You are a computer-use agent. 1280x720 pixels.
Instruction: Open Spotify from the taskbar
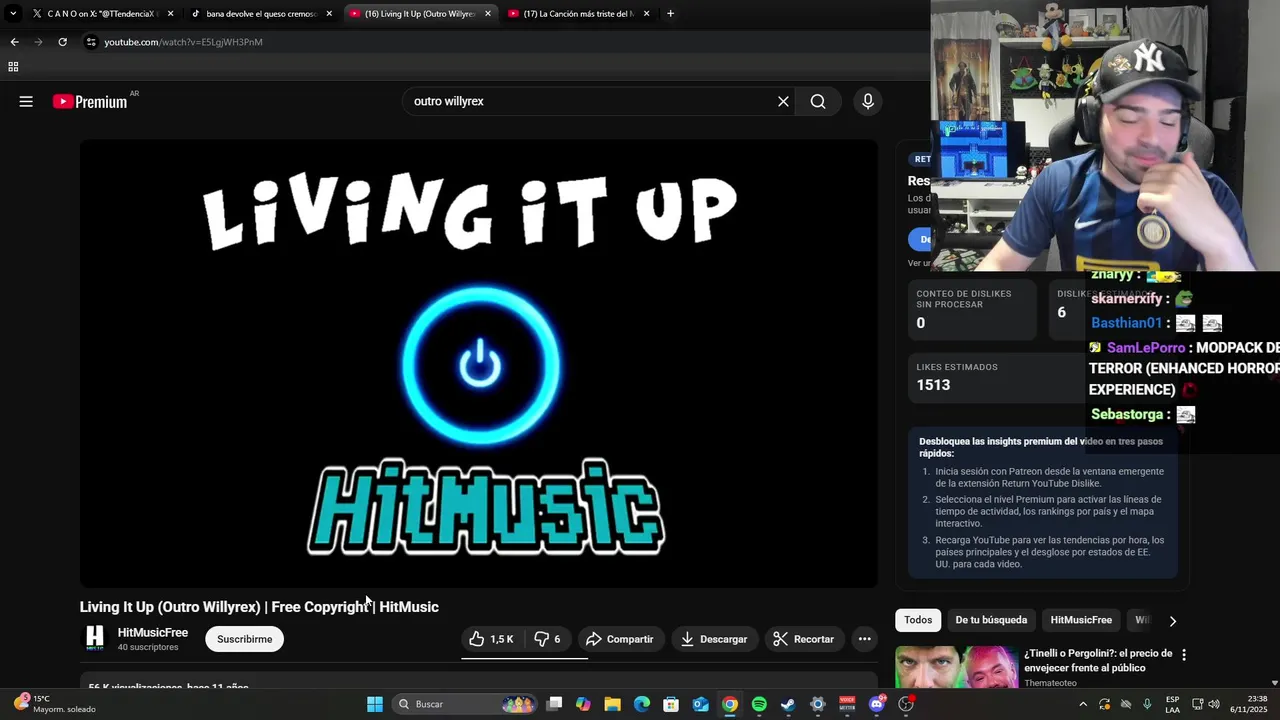[x=759, y=704]
